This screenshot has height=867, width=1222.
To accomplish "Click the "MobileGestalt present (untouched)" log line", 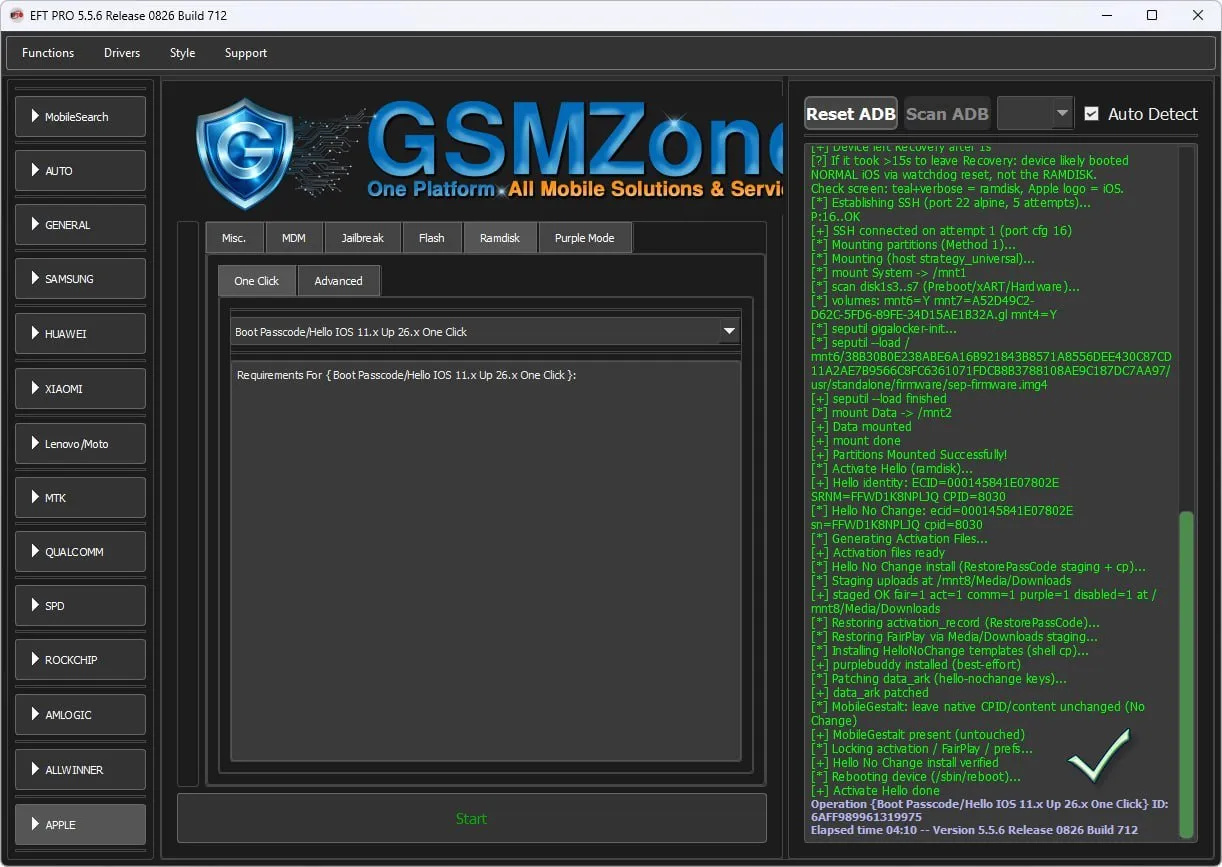I will pos(918,734).
